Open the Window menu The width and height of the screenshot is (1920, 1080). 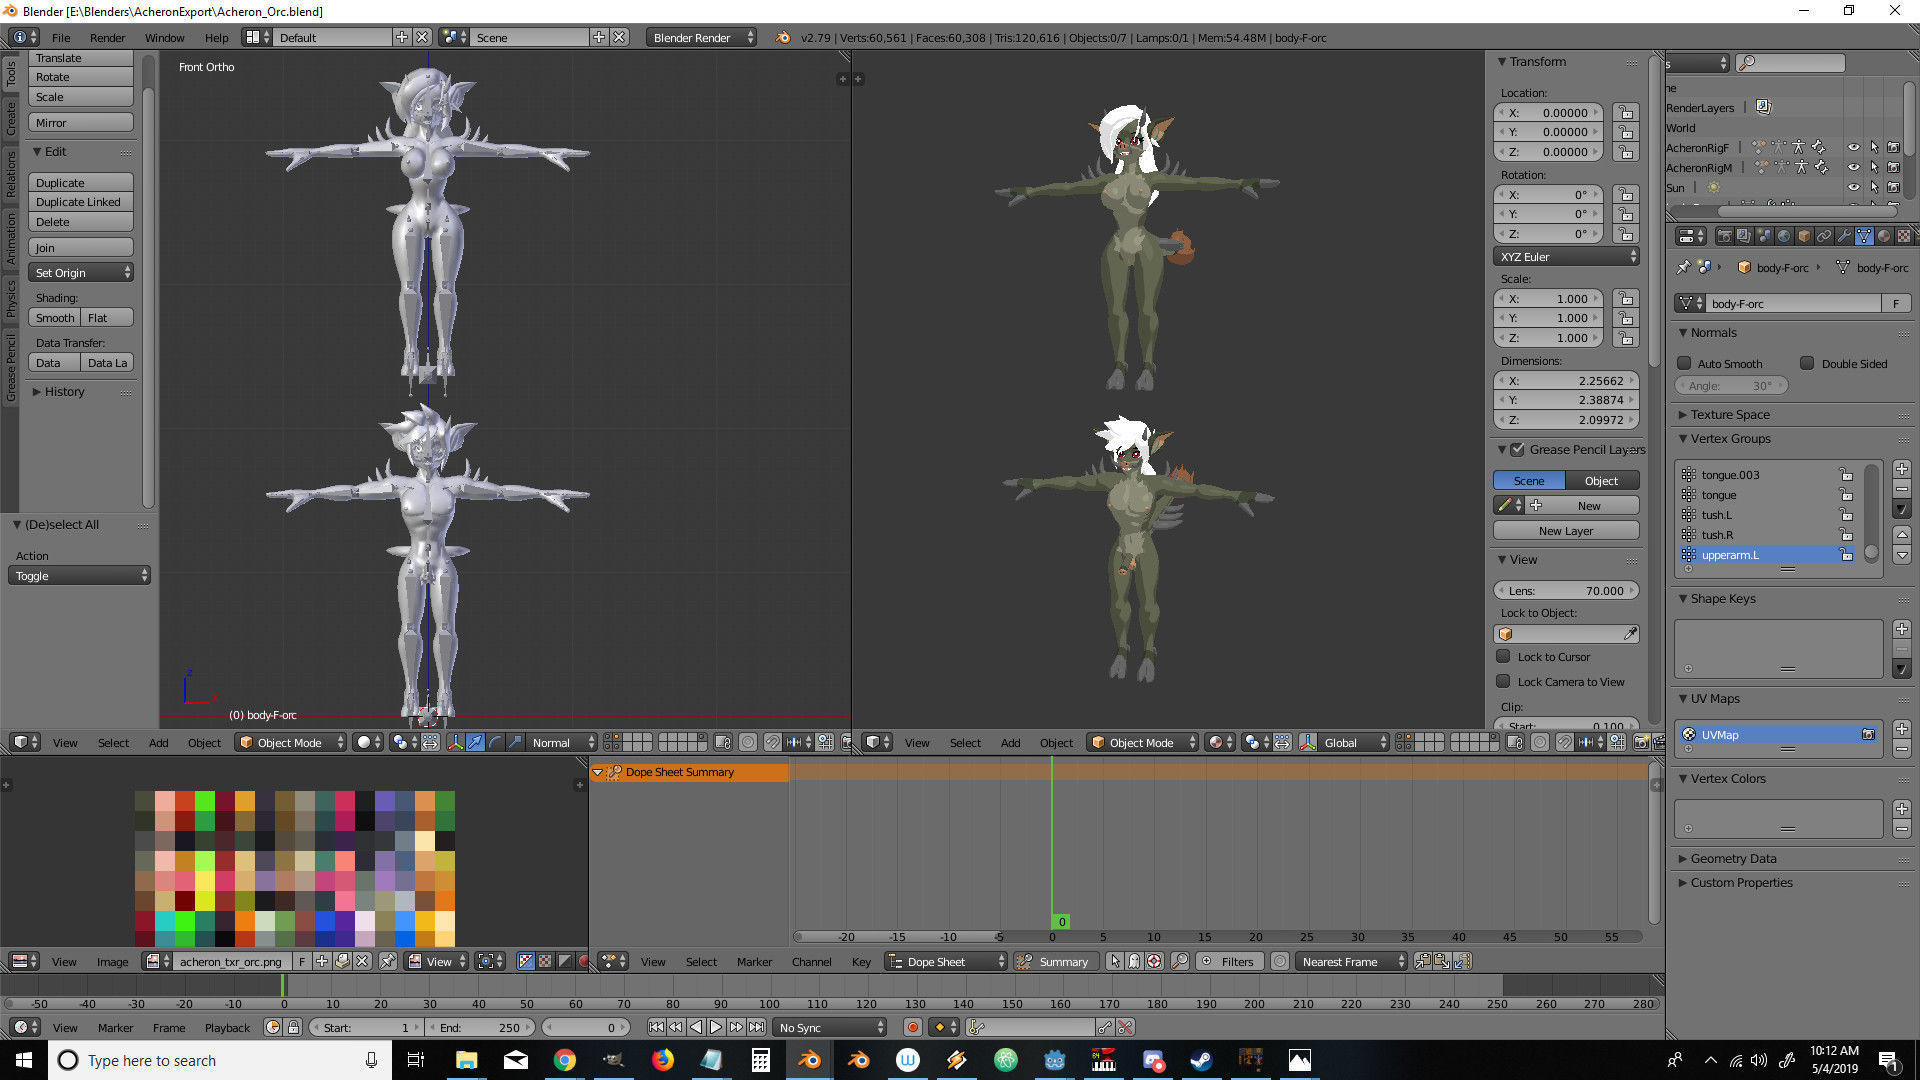point(164,37)
